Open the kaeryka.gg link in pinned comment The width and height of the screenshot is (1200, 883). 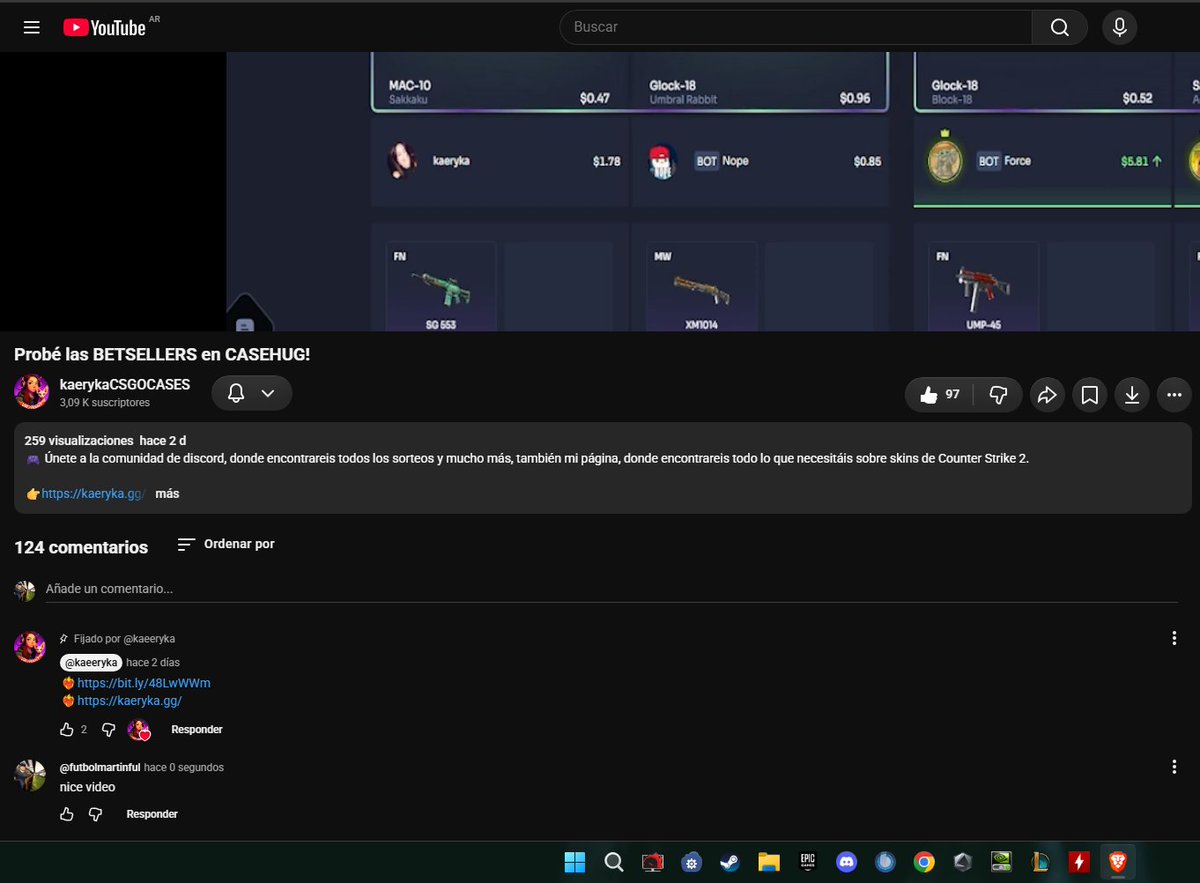(129, 701)
